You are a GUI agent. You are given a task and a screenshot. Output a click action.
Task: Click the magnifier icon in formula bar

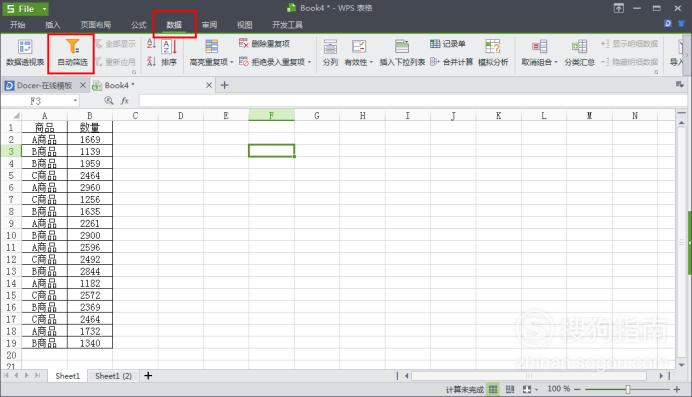109,101
